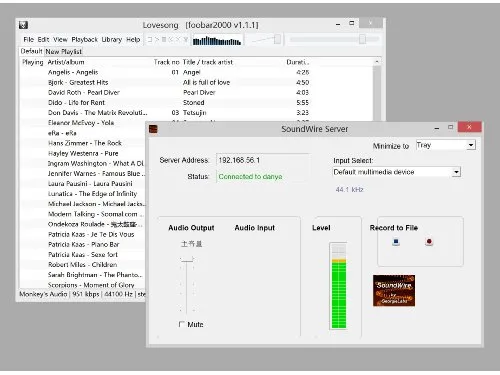This screenshot has height=375, width=500.
Task: Click the SoundWire logo image
Action: pyautogui.click(x=394, y=290)
